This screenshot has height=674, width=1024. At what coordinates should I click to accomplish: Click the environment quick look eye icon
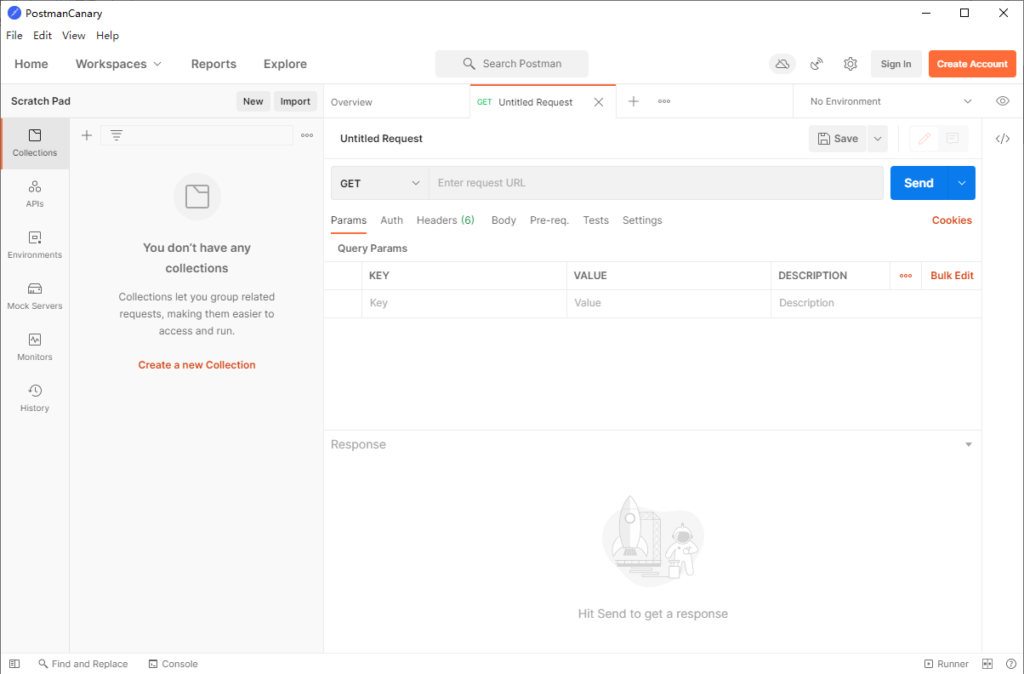(1002, 101)
